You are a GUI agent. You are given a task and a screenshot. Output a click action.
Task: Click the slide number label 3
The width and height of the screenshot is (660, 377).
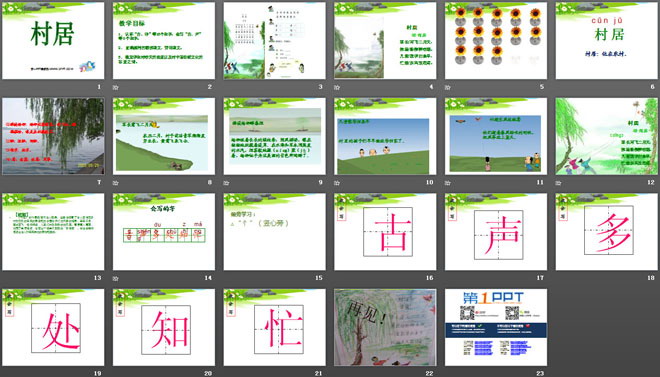pyautogui.click(x=320, y=87)
